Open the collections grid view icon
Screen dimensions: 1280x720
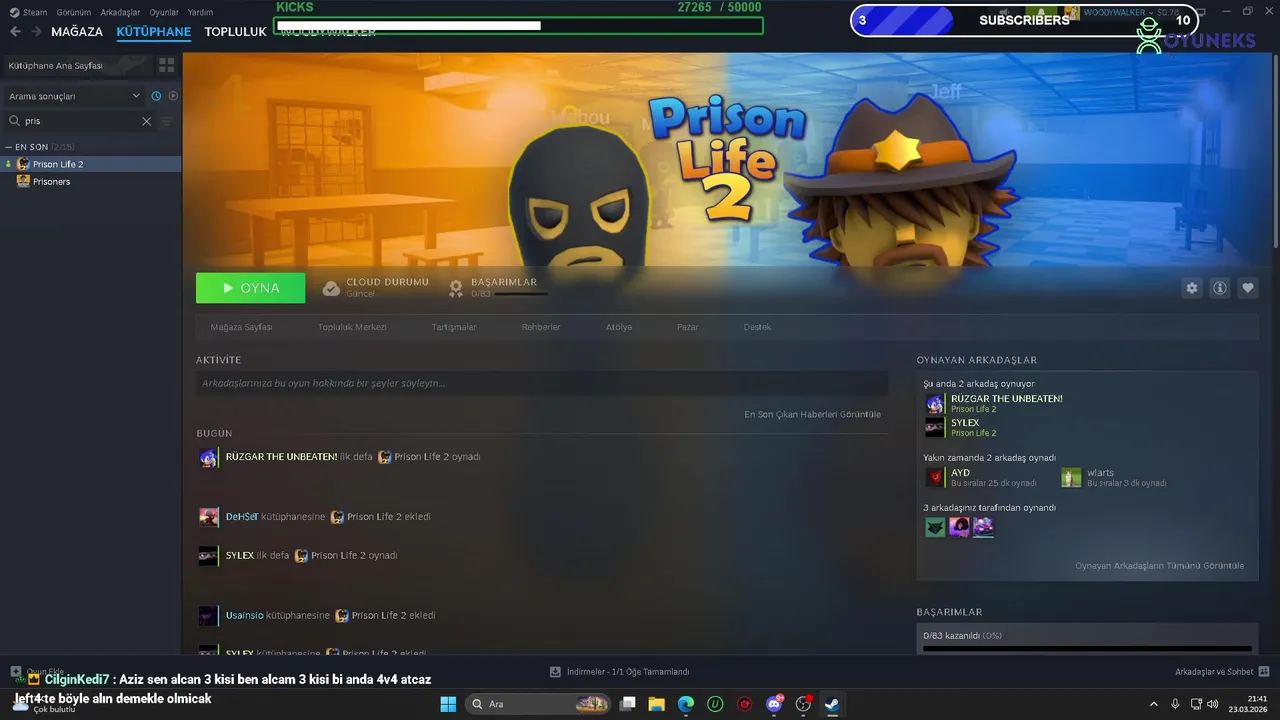[166, 65]
